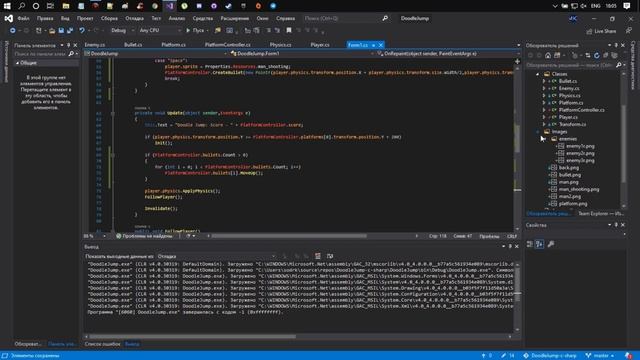Switch to the Platform.cs tab

click(x=173, y=45)
